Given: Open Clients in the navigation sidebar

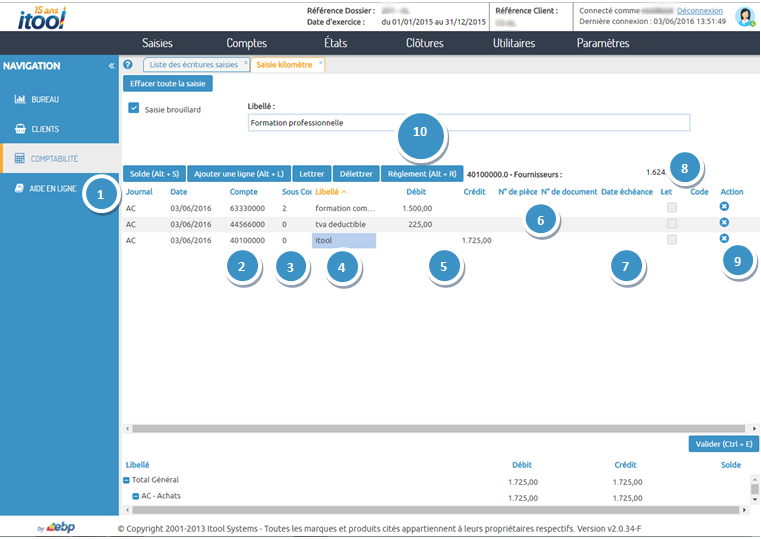Looking at the screenshot, I should (x=45, y=129).
